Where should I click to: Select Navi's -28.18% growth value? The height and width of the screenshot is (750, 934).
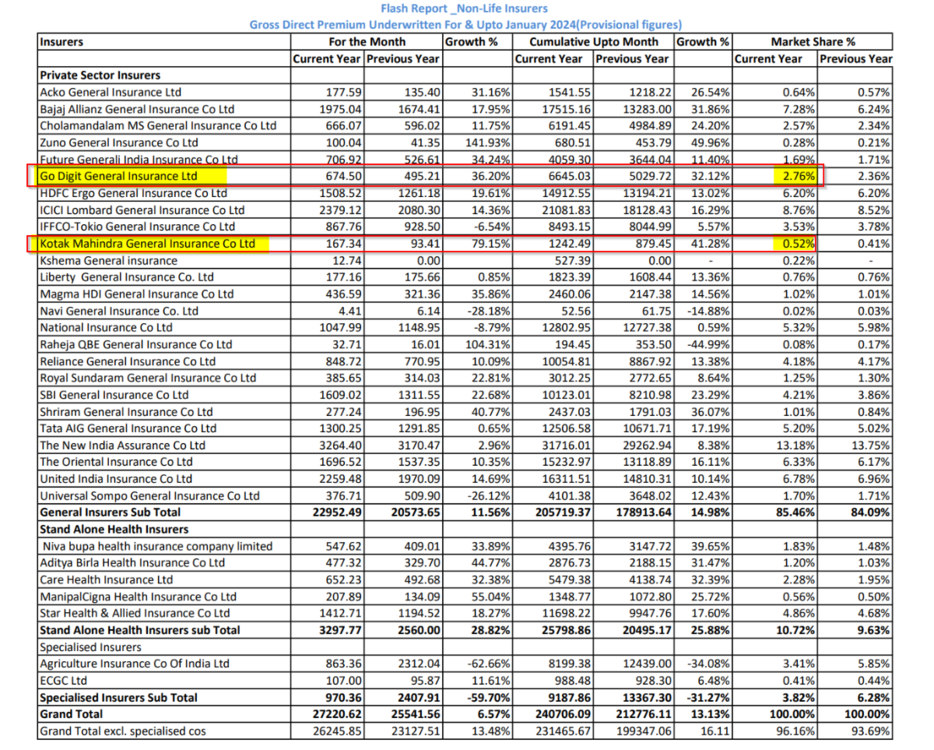click(489, 311)
